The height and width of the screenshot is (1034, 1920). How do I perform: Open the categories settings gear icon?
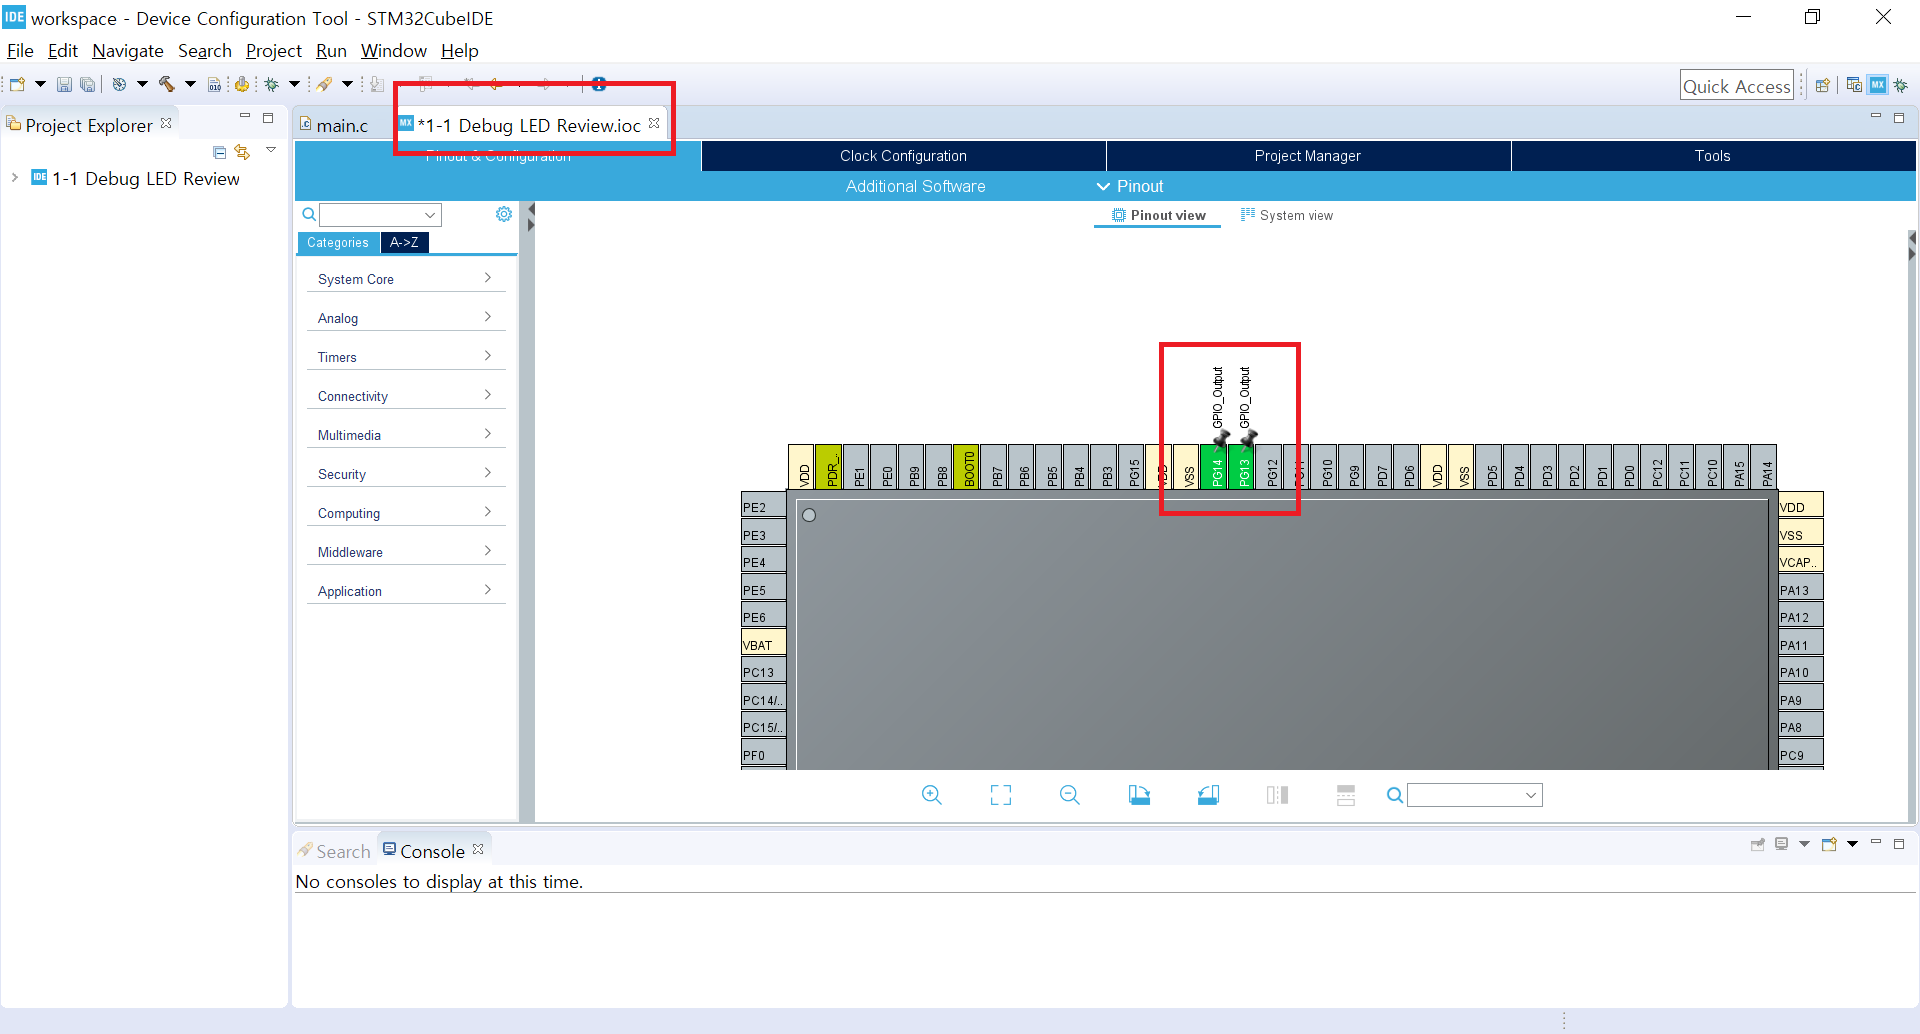[504, 214]
